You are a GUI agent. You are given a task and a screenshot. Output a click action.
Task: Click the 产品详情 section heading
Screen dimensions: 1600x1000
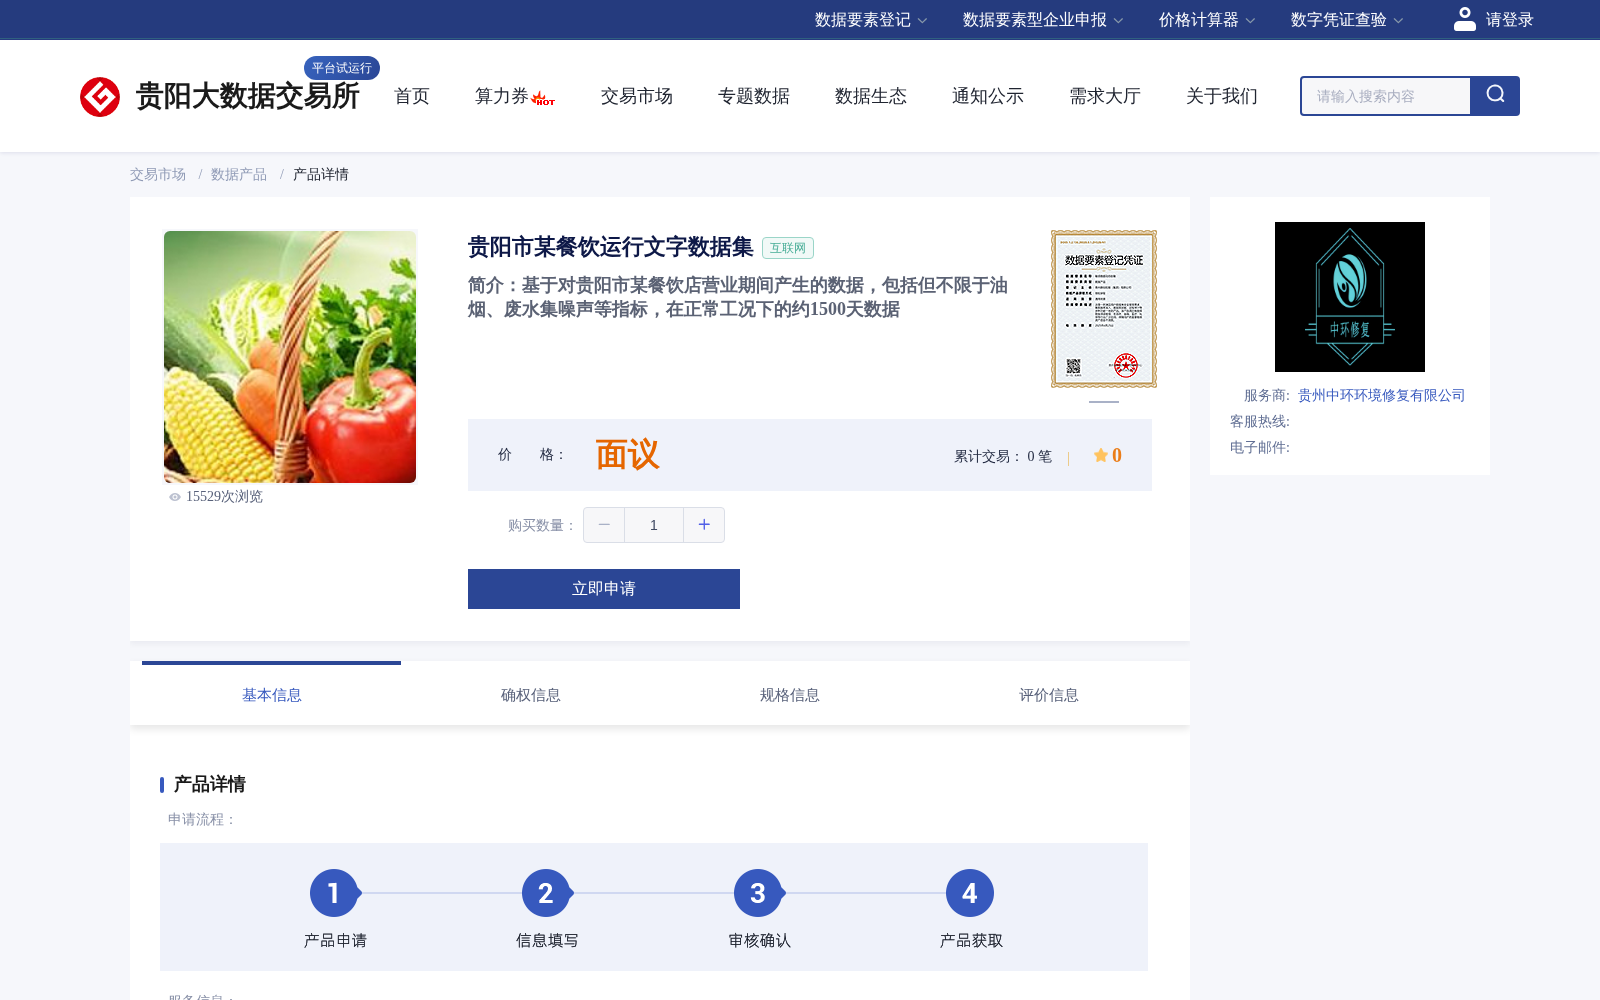tap(210, 784)
